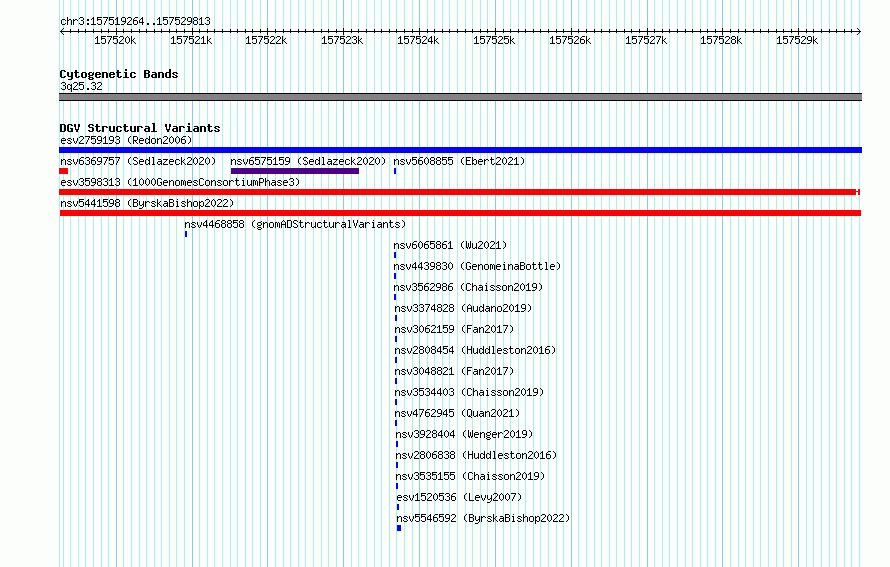Click esv3598313 (1000GenomesConsortiumPhase3) label
This screenshot has width=890, height=567.
[180, 182]
